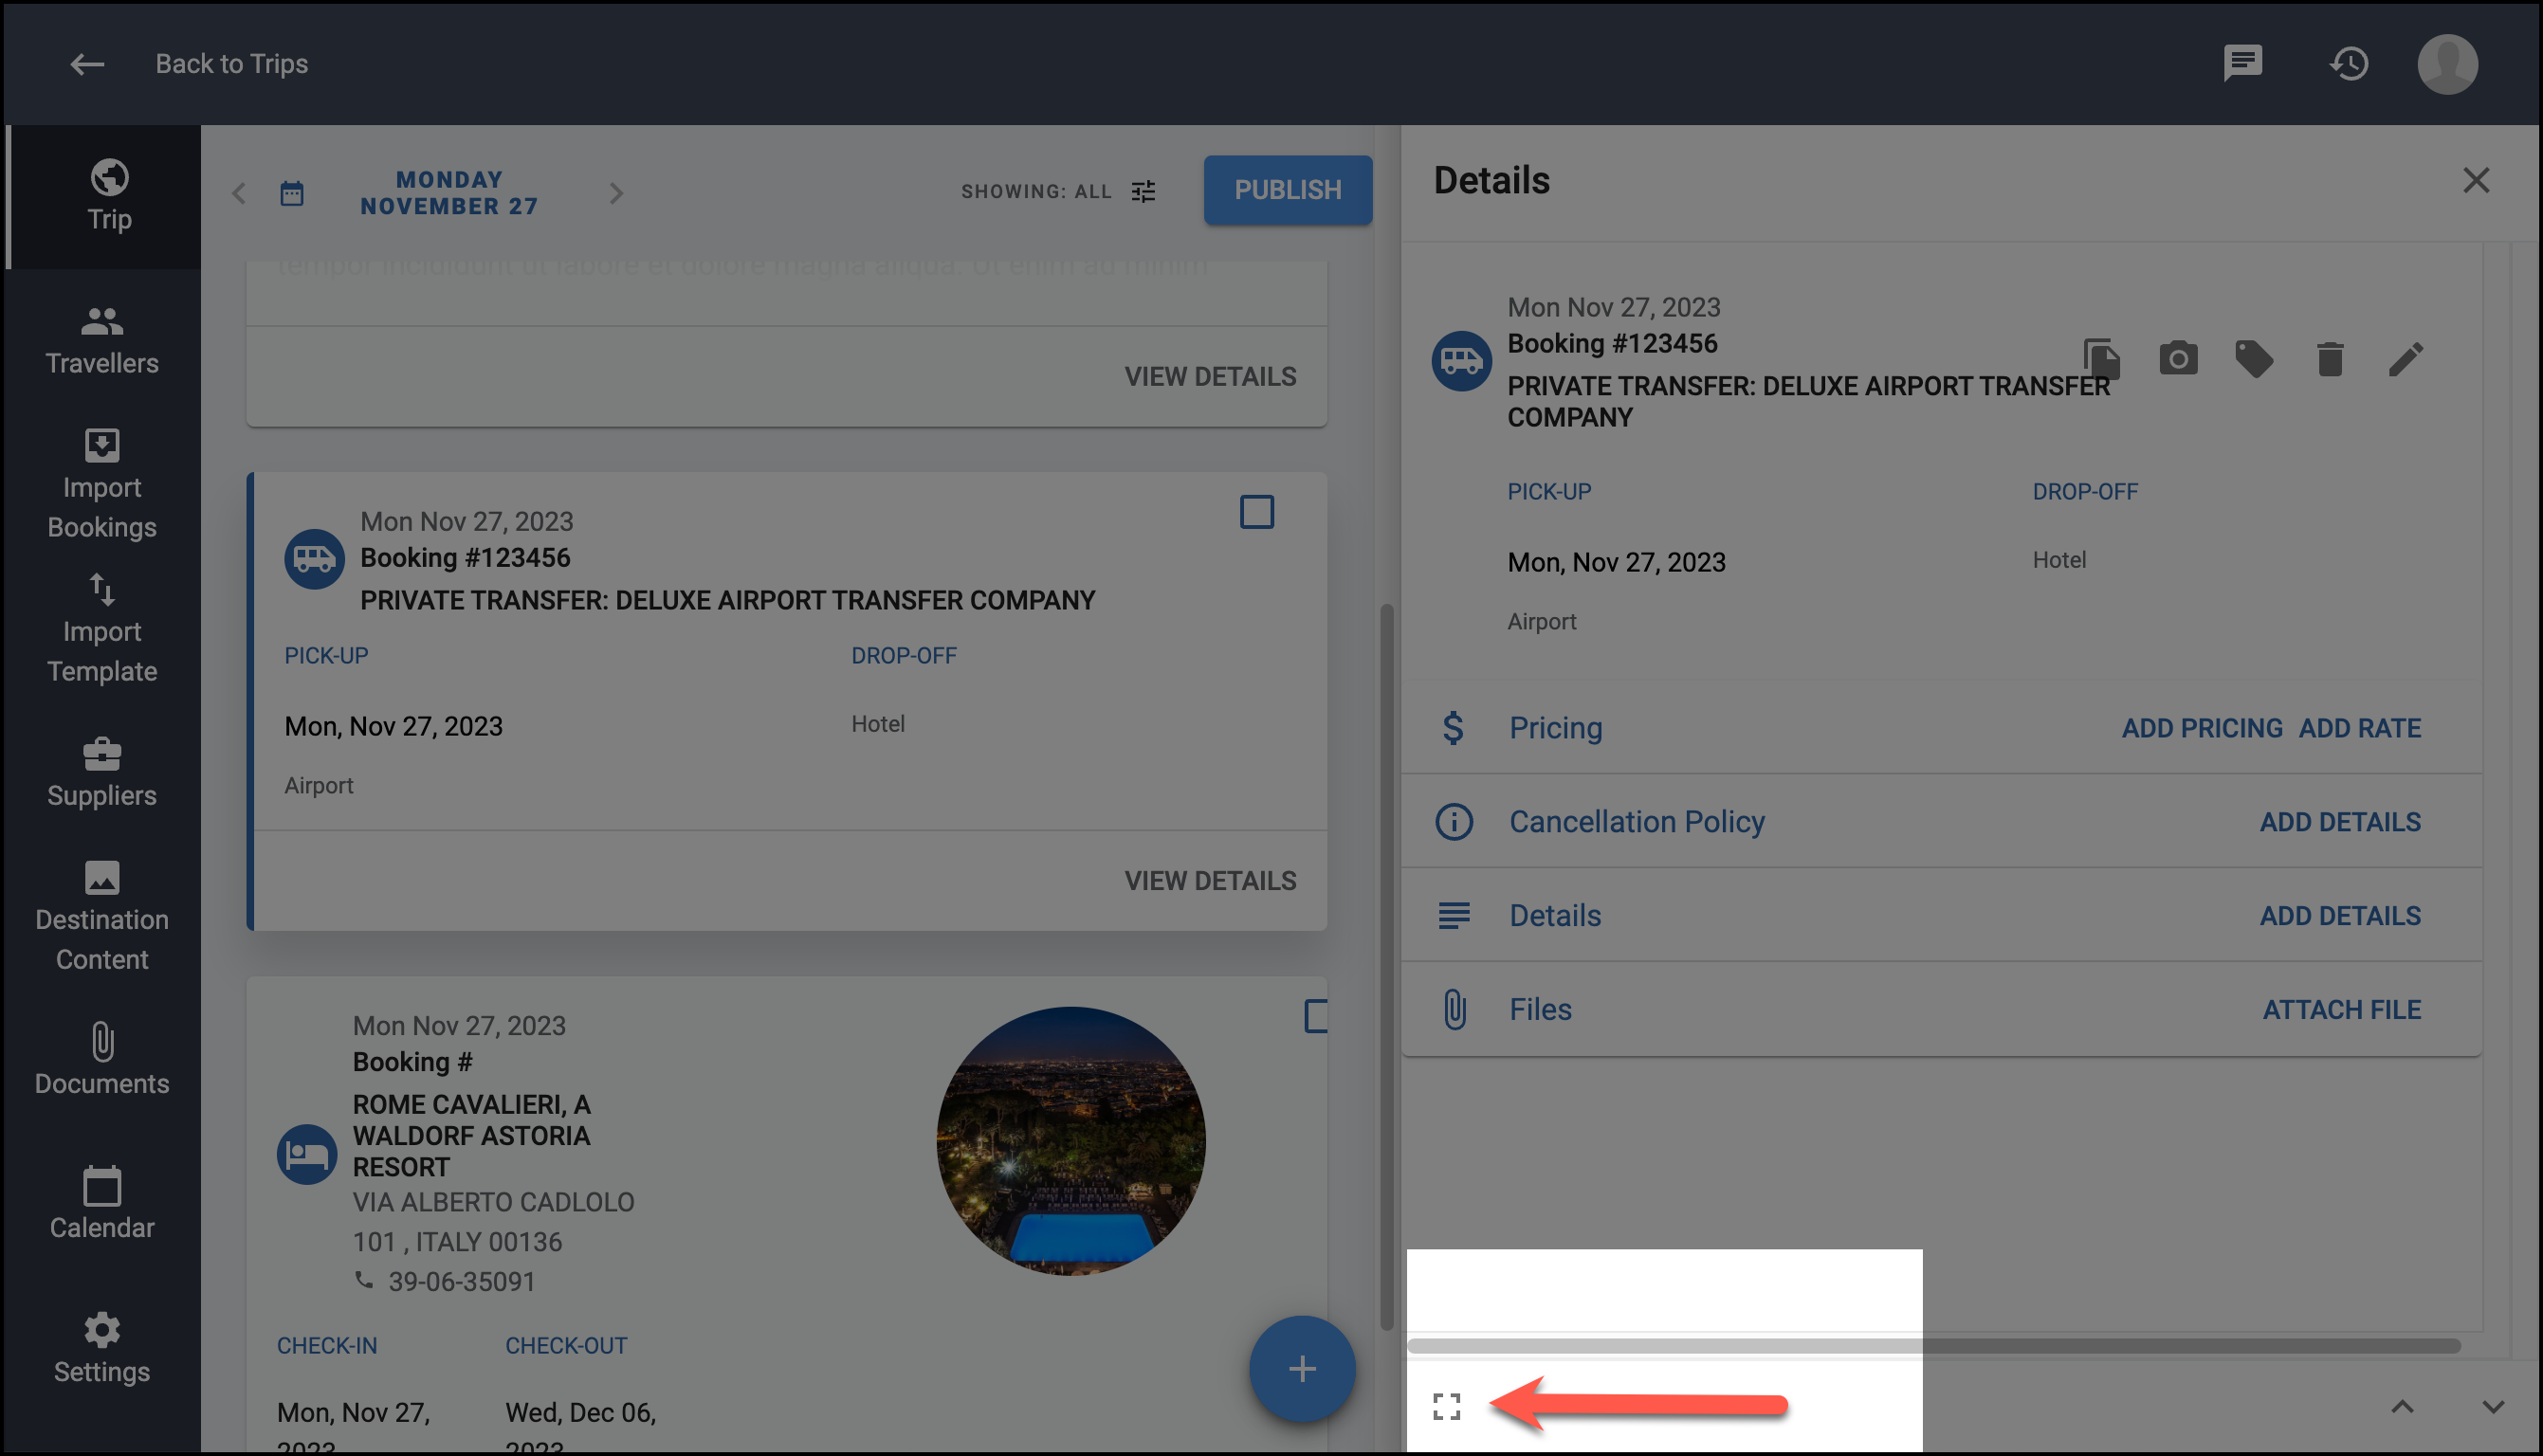Close the Details panel
The image size is (2543, 1456).
(2476, 181)
